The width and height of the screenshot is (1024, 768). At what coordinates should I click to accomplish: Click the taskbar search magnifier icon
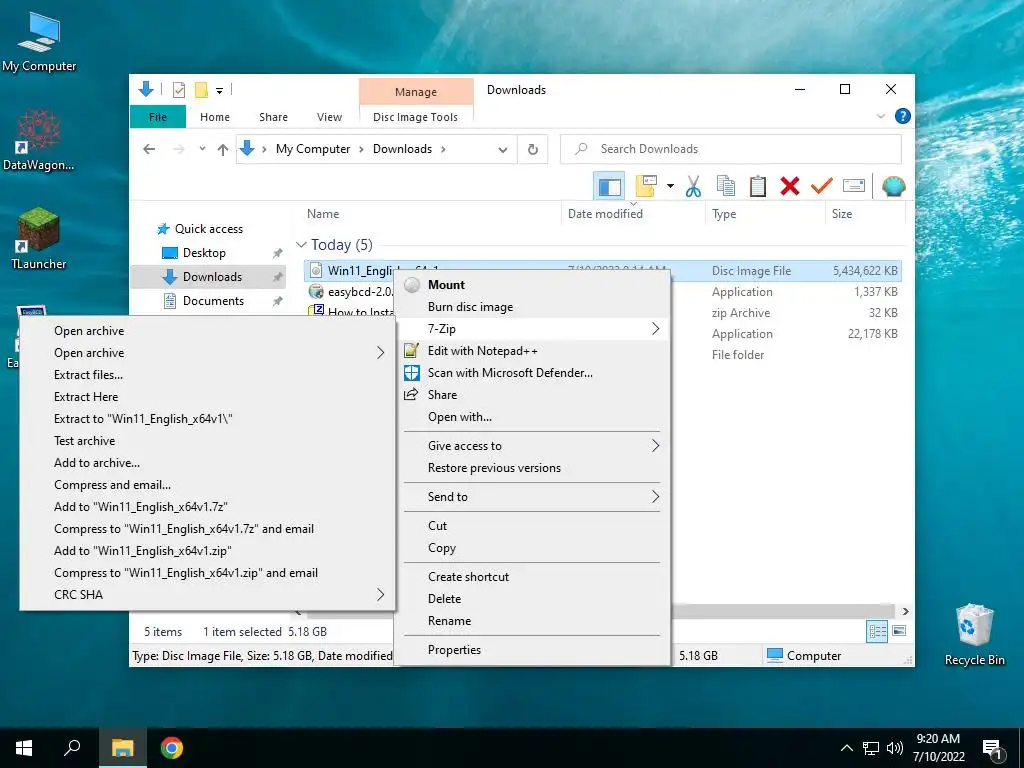click(72, 748)
